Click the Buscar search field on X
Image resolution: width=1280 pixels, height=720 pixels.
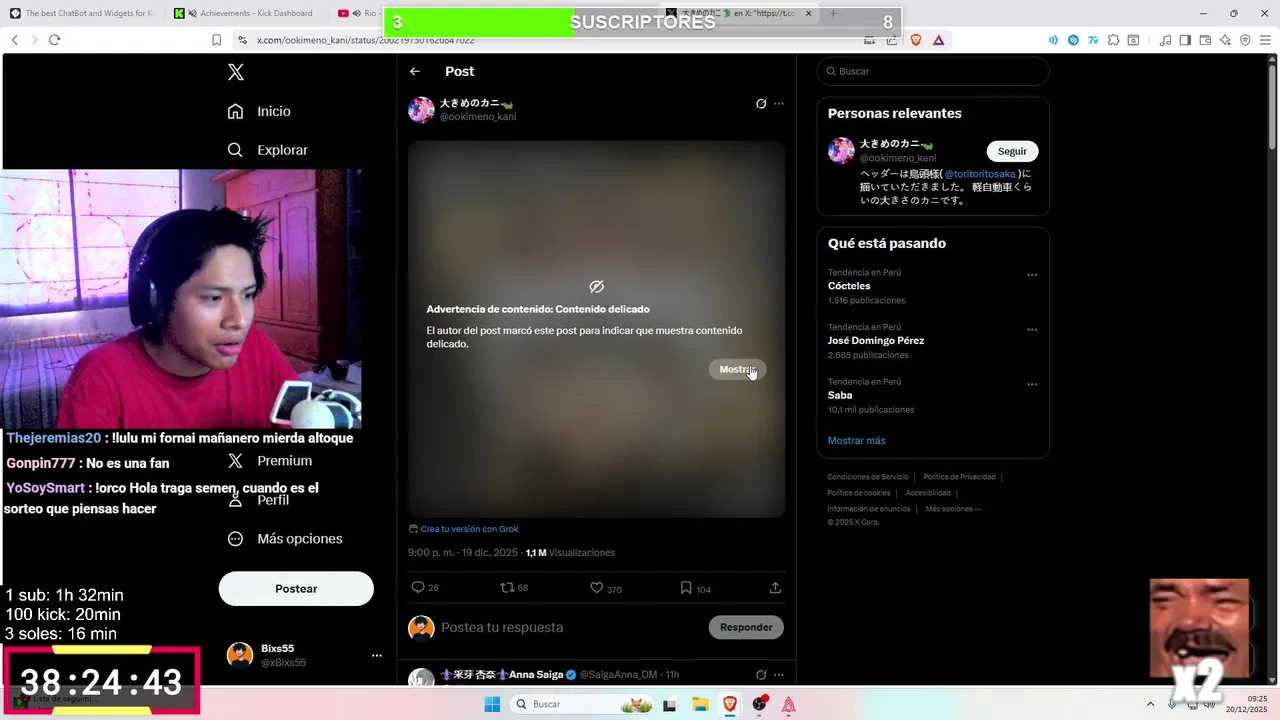click(933, 71)
